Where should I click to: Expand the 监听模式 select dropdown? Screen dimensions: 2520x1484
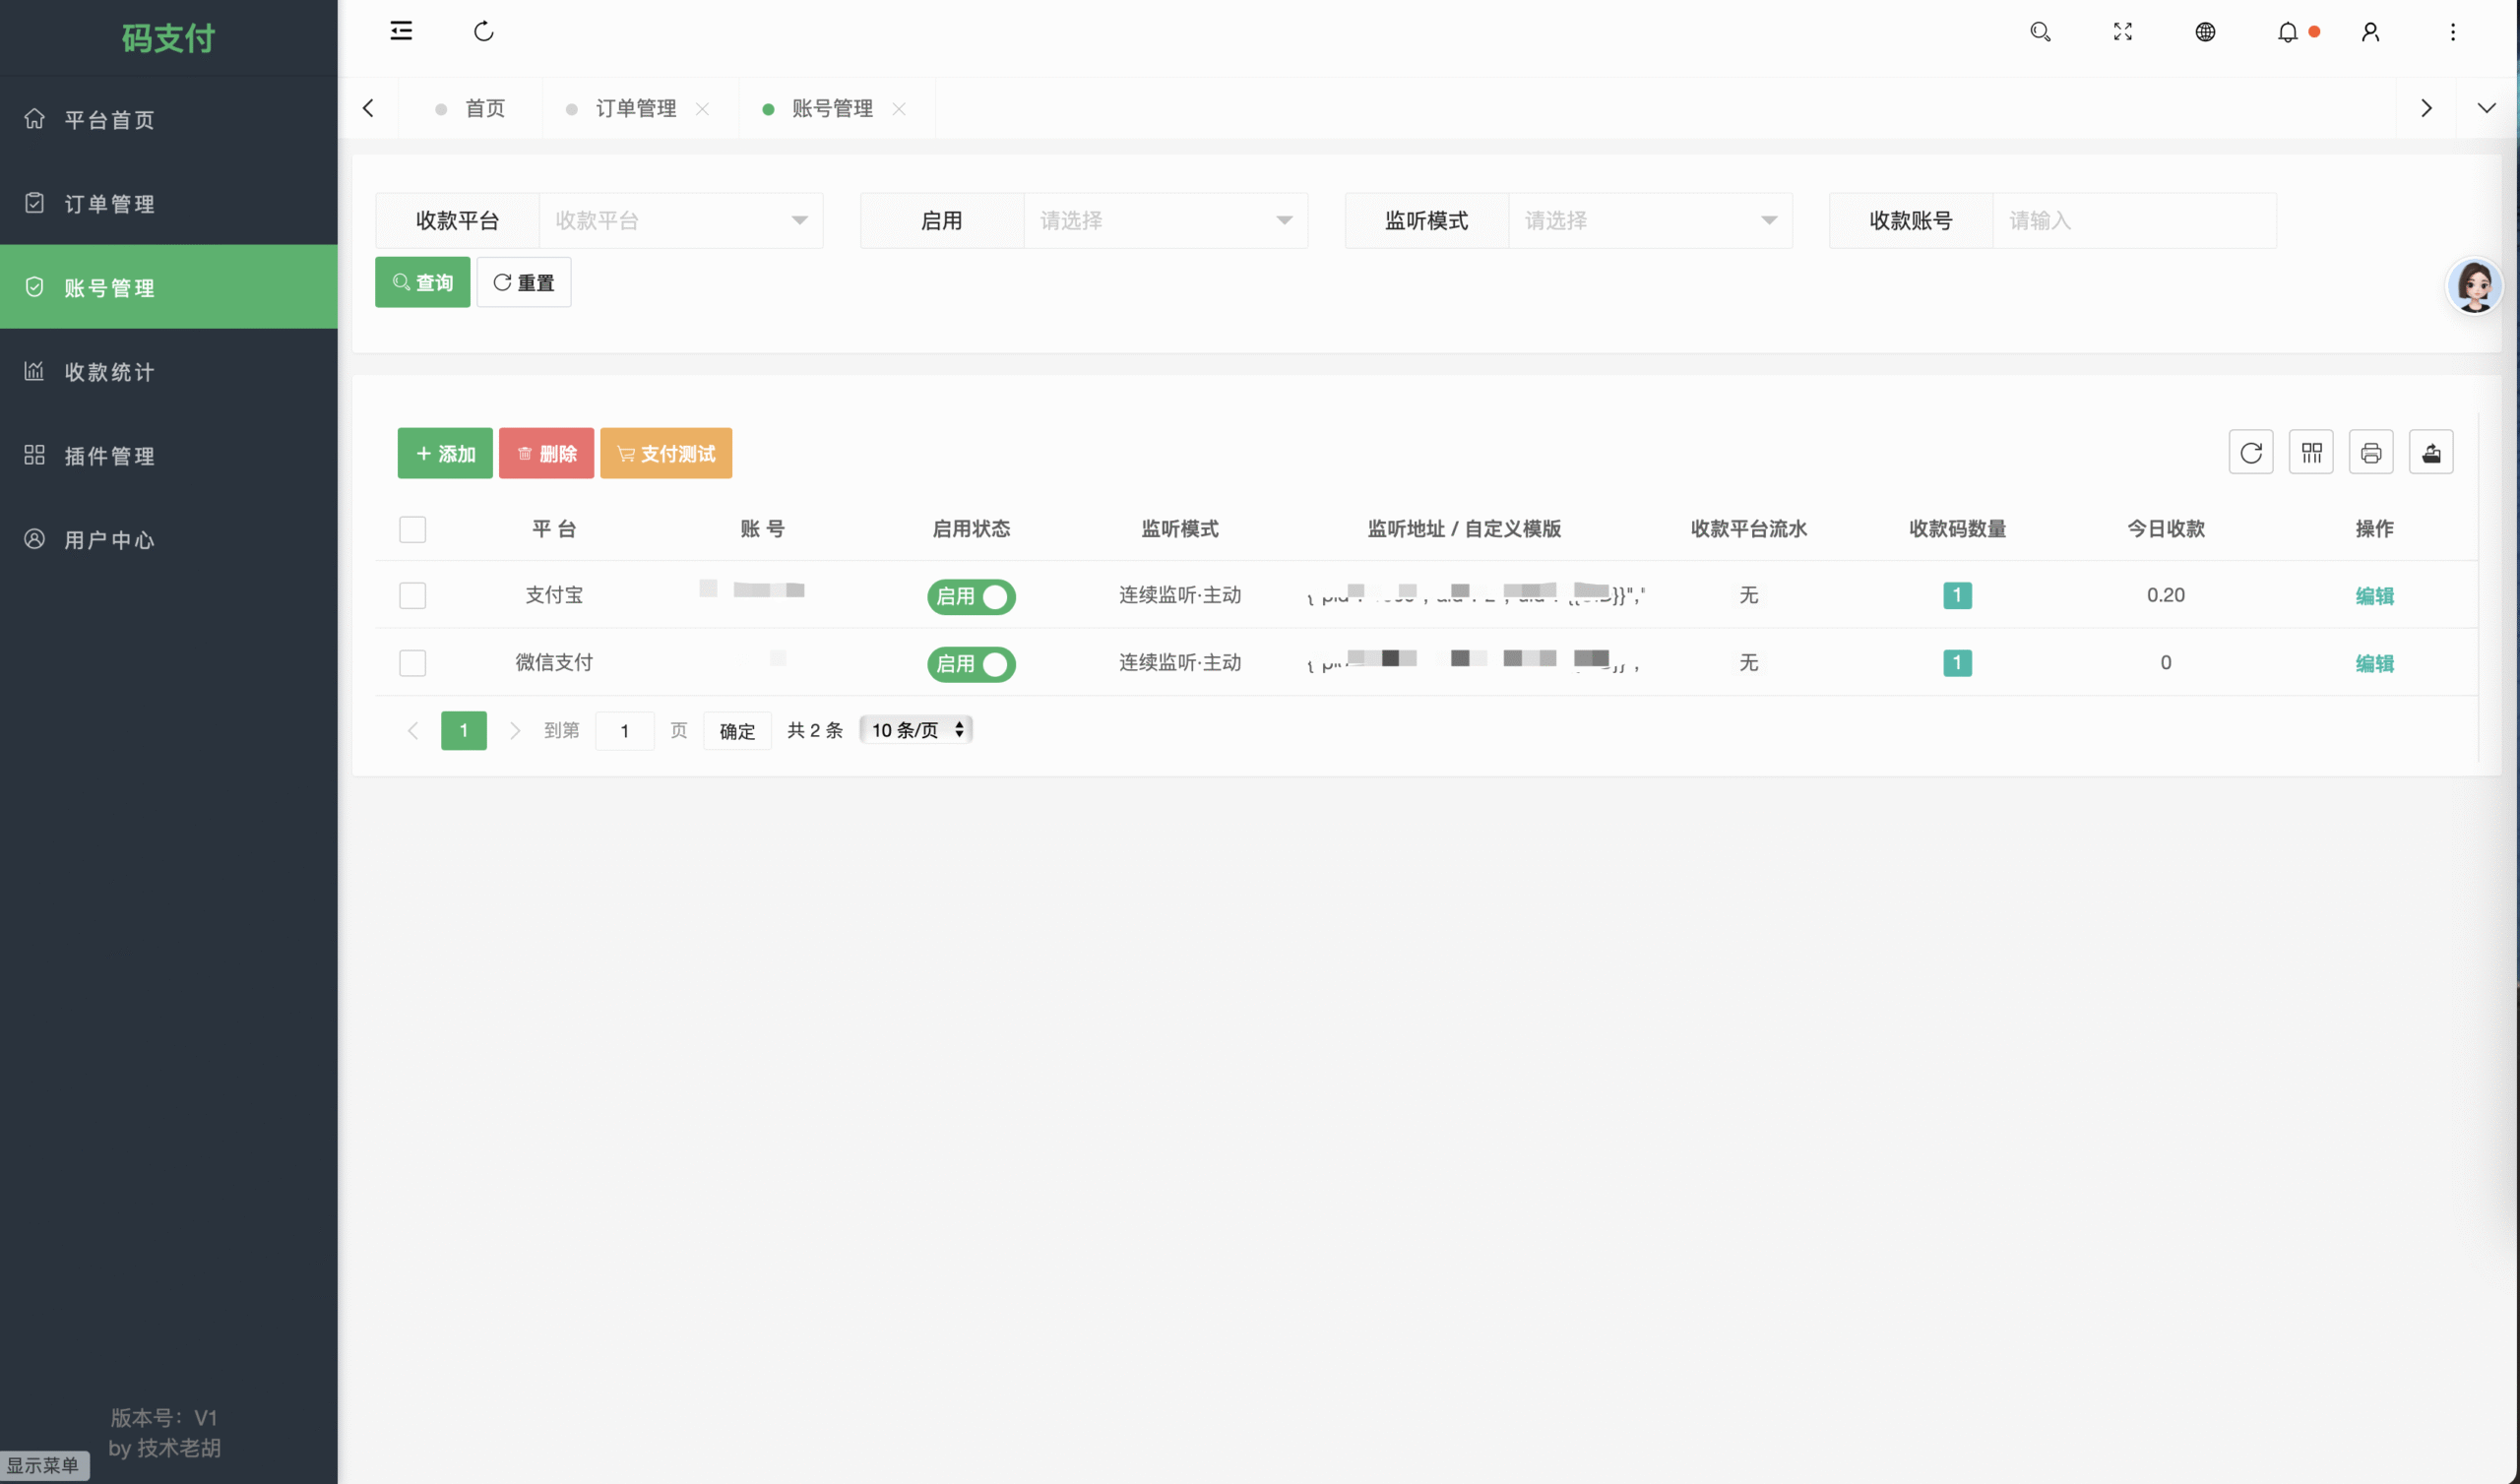click(1650, 220)
